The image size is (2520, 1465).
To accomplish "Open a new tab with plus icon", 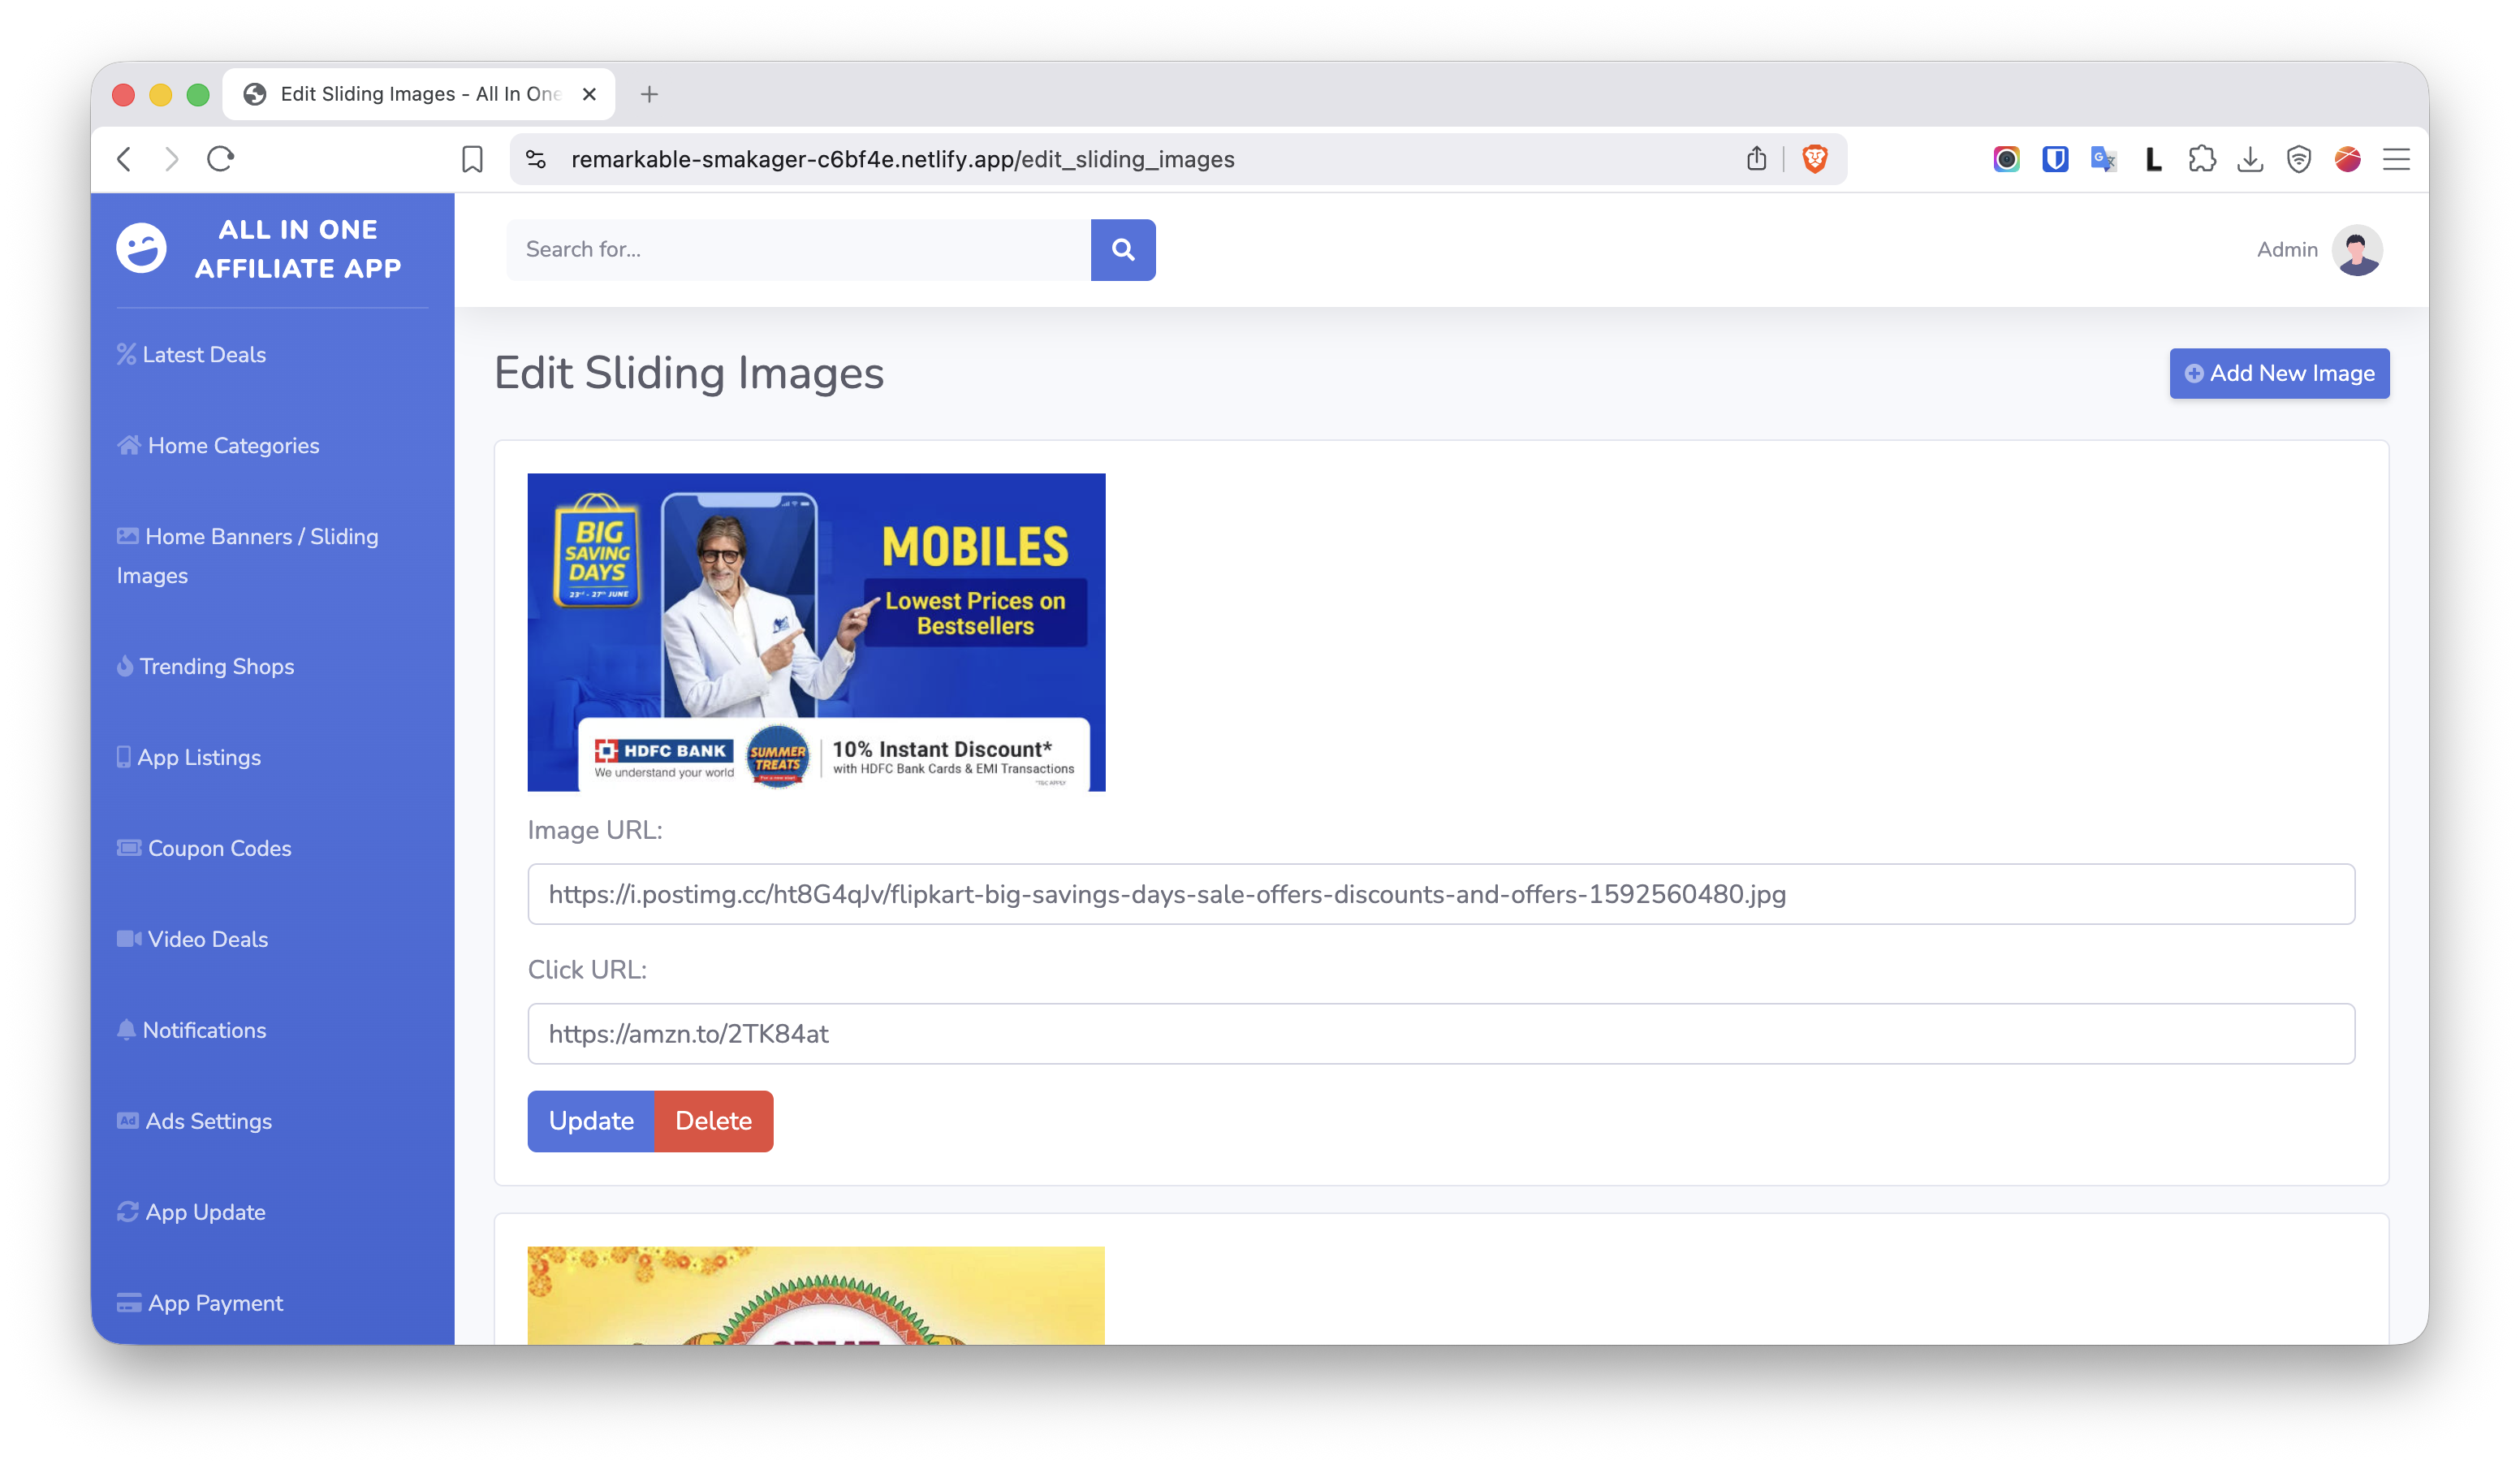I will pyautogui.click(x=649, y=94).
